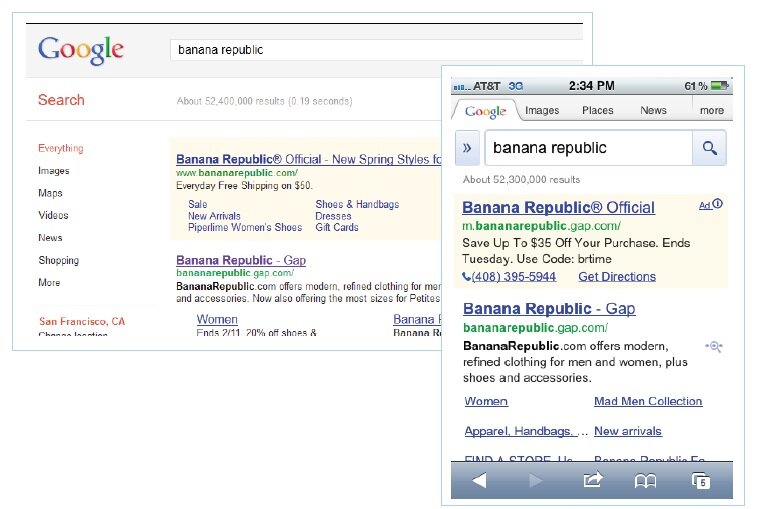Switch to the Images tab on mobile

(542, 111)
